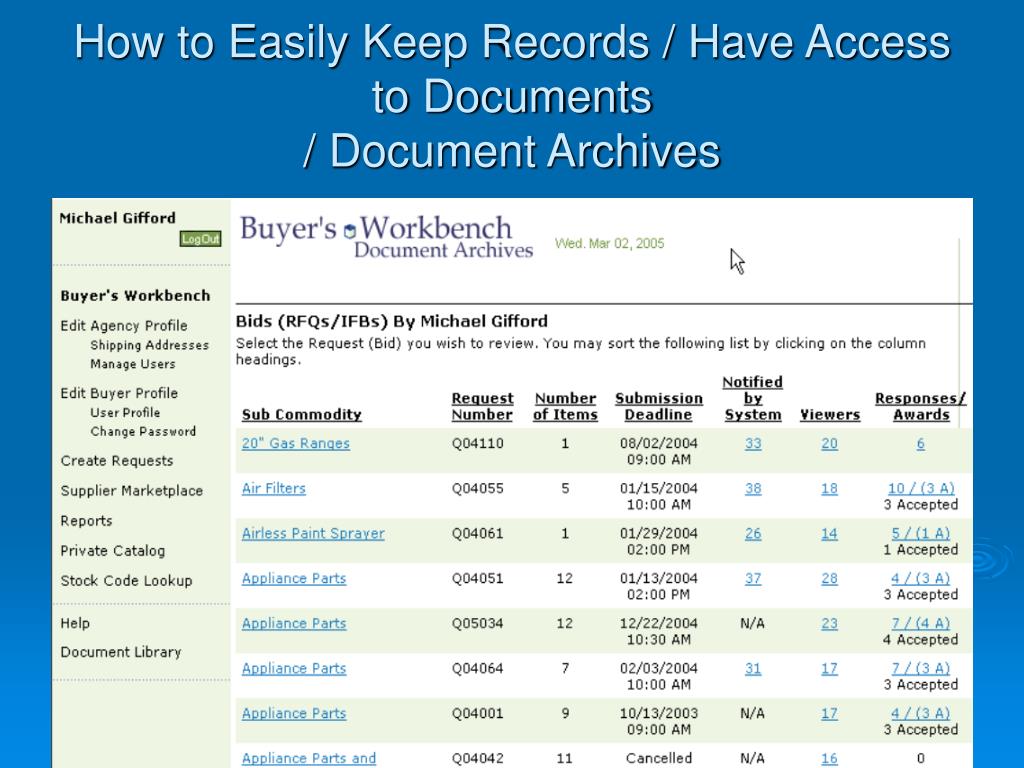View 6 responses for Gas Ranges
The width and height of the screenshot is (1024, 768).
pyautogui.click(x=920, y=443)
